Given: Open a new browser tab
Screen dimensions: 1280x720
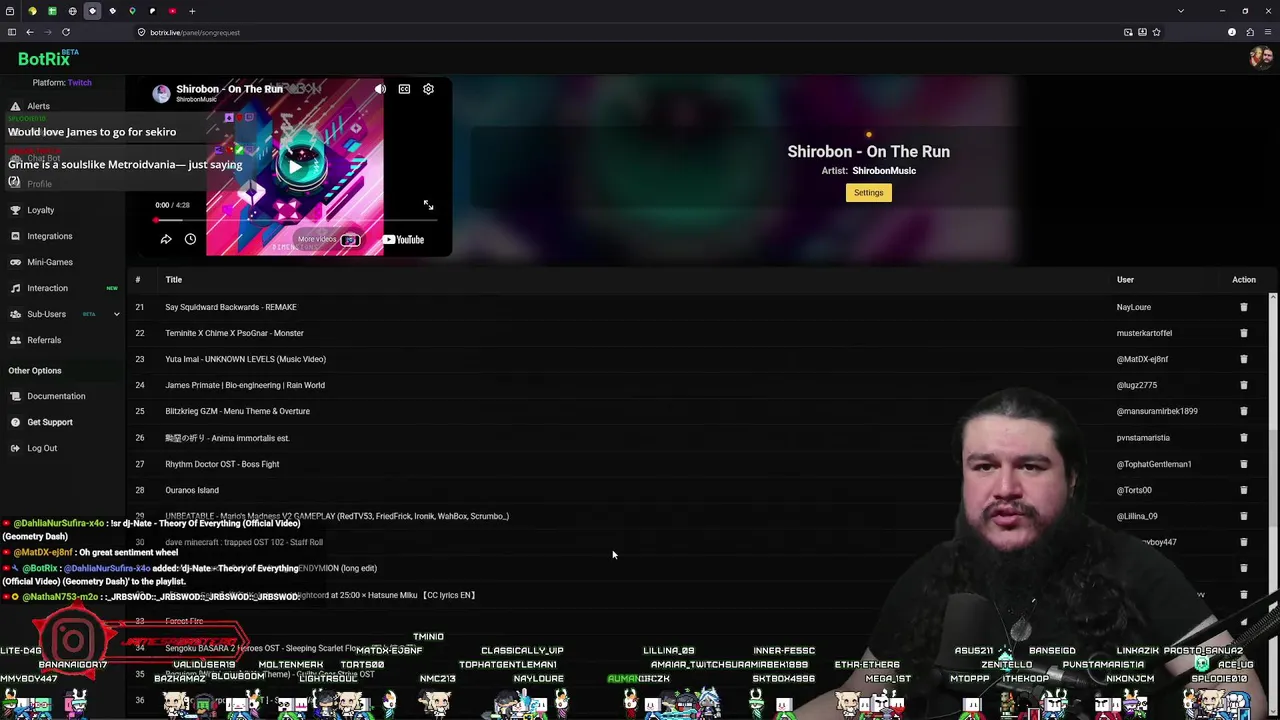Looking at the screenshot, I should click(x=192, y=11).
